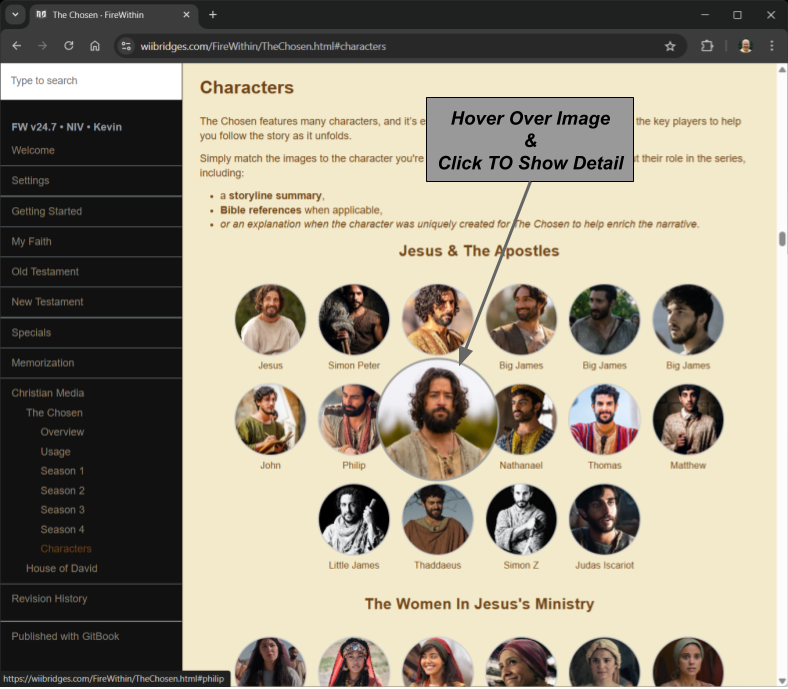This screenshot has height=689, width=788.
Task: Reload the current page
Action: point(69,46)
